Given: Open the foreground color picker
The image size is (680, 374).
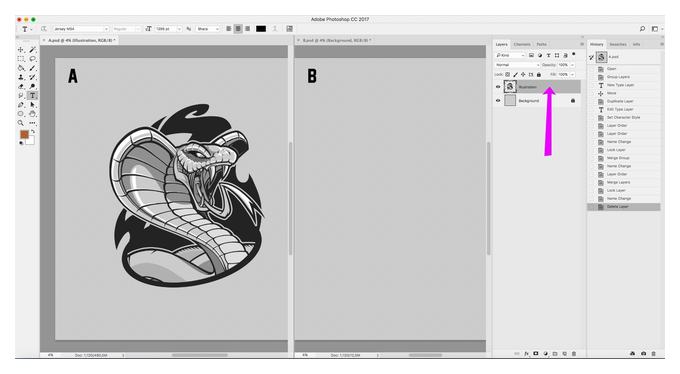Looking at the screenshot, I should click(x=24, y=135).
